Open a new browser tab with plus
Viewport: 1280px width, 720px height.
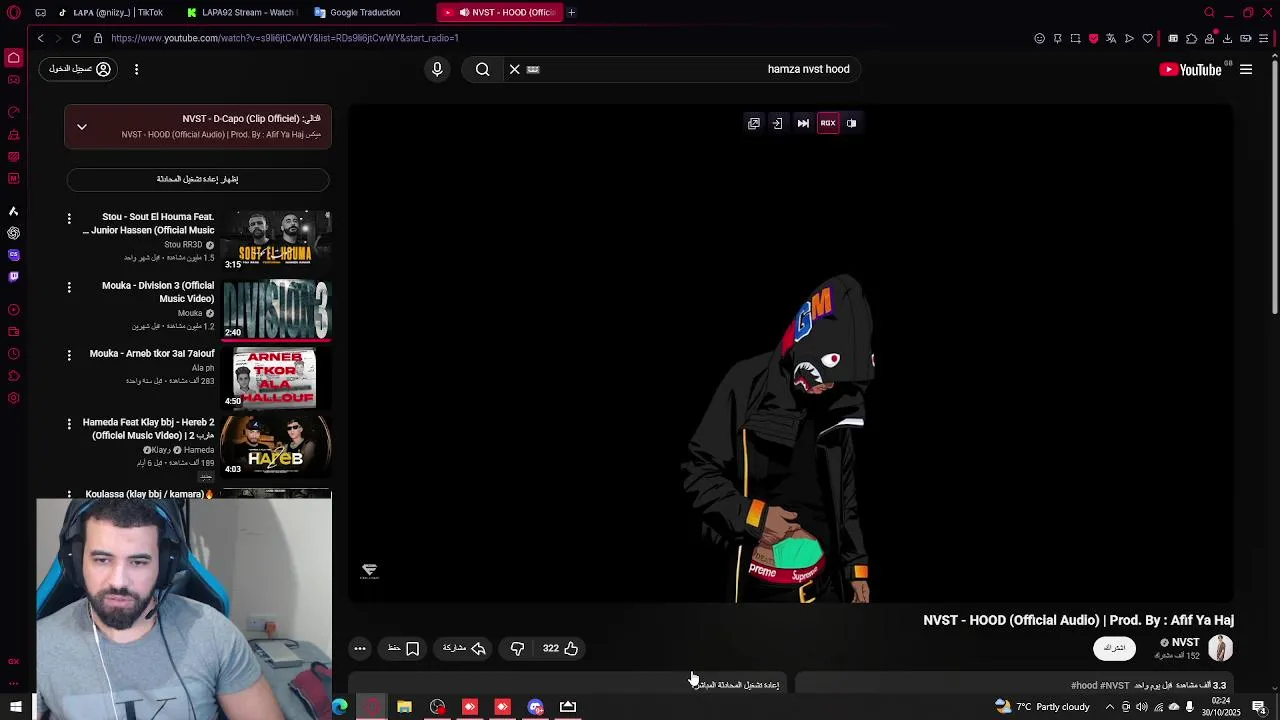pos(571,12)
